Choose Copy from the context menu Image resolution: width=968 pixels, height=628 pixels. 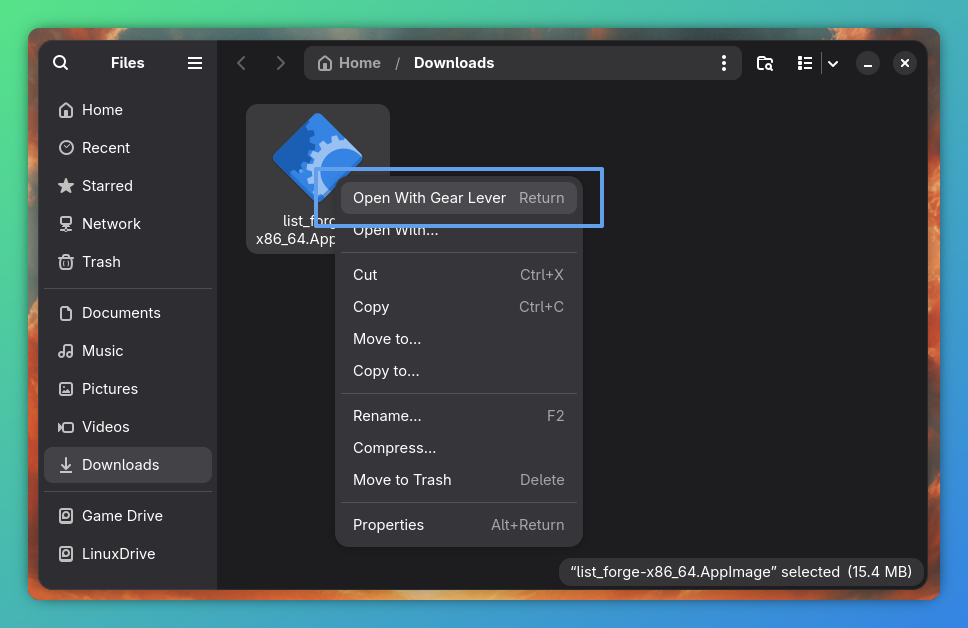click(x=459, y=307)
